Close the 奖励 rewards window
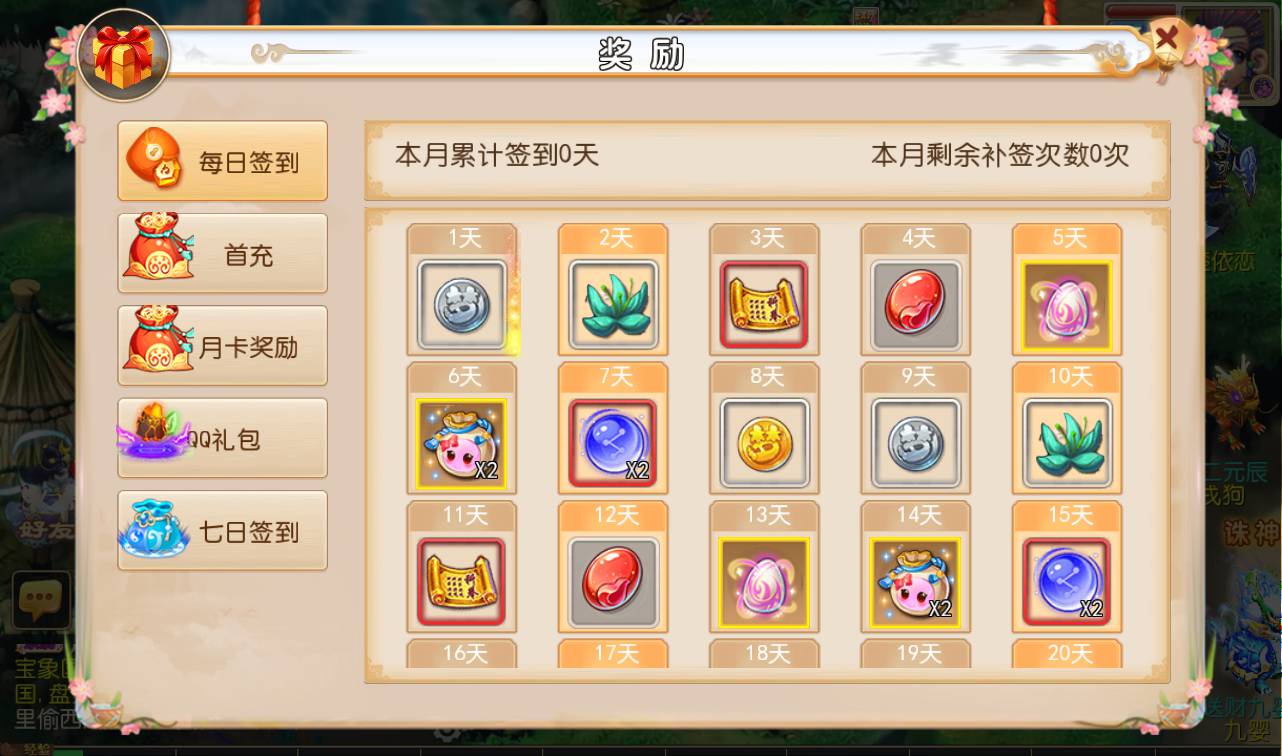 pyautogui.click(x=1166, y=42)
